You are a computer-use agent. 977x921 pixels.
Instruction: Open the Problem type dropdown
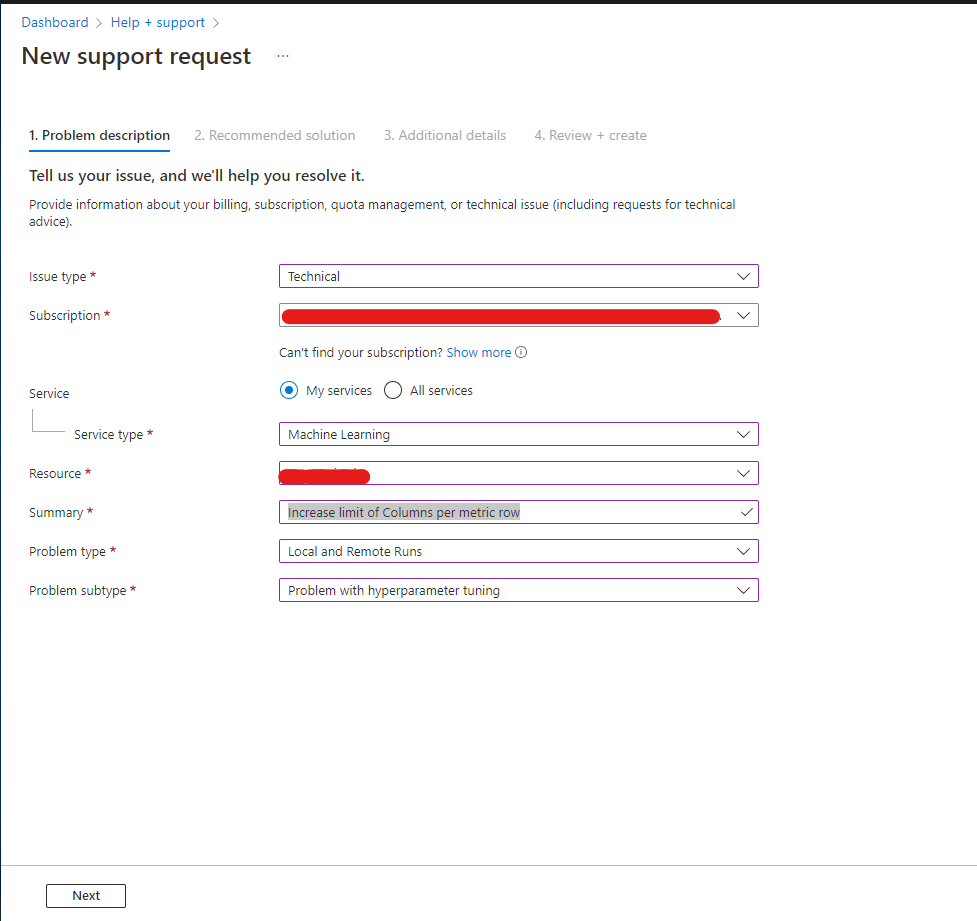pyautogui.click(x=744, y=550)
